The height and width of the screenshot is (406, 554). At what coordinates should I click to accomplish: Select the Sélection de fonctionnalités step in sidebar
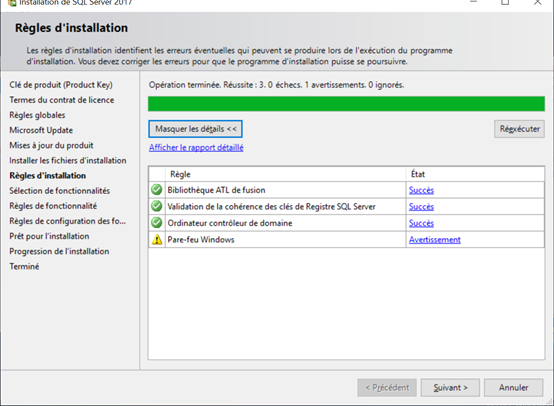click(x=59, y=191)
